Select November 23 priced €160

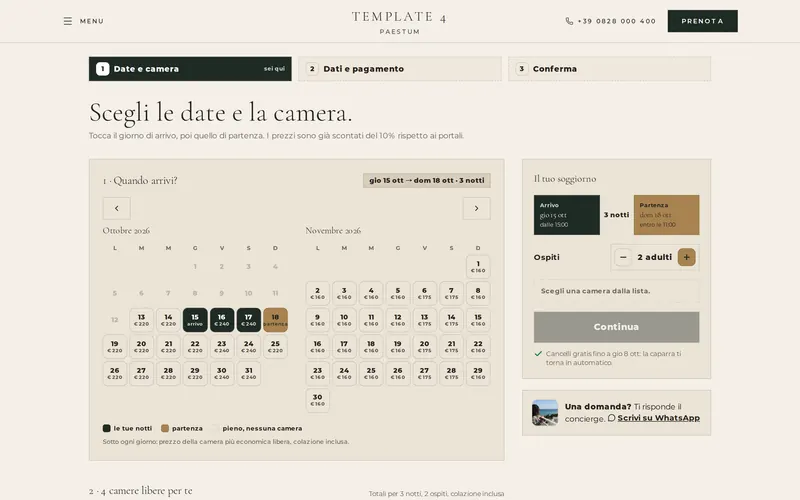(x=317, y=373)
